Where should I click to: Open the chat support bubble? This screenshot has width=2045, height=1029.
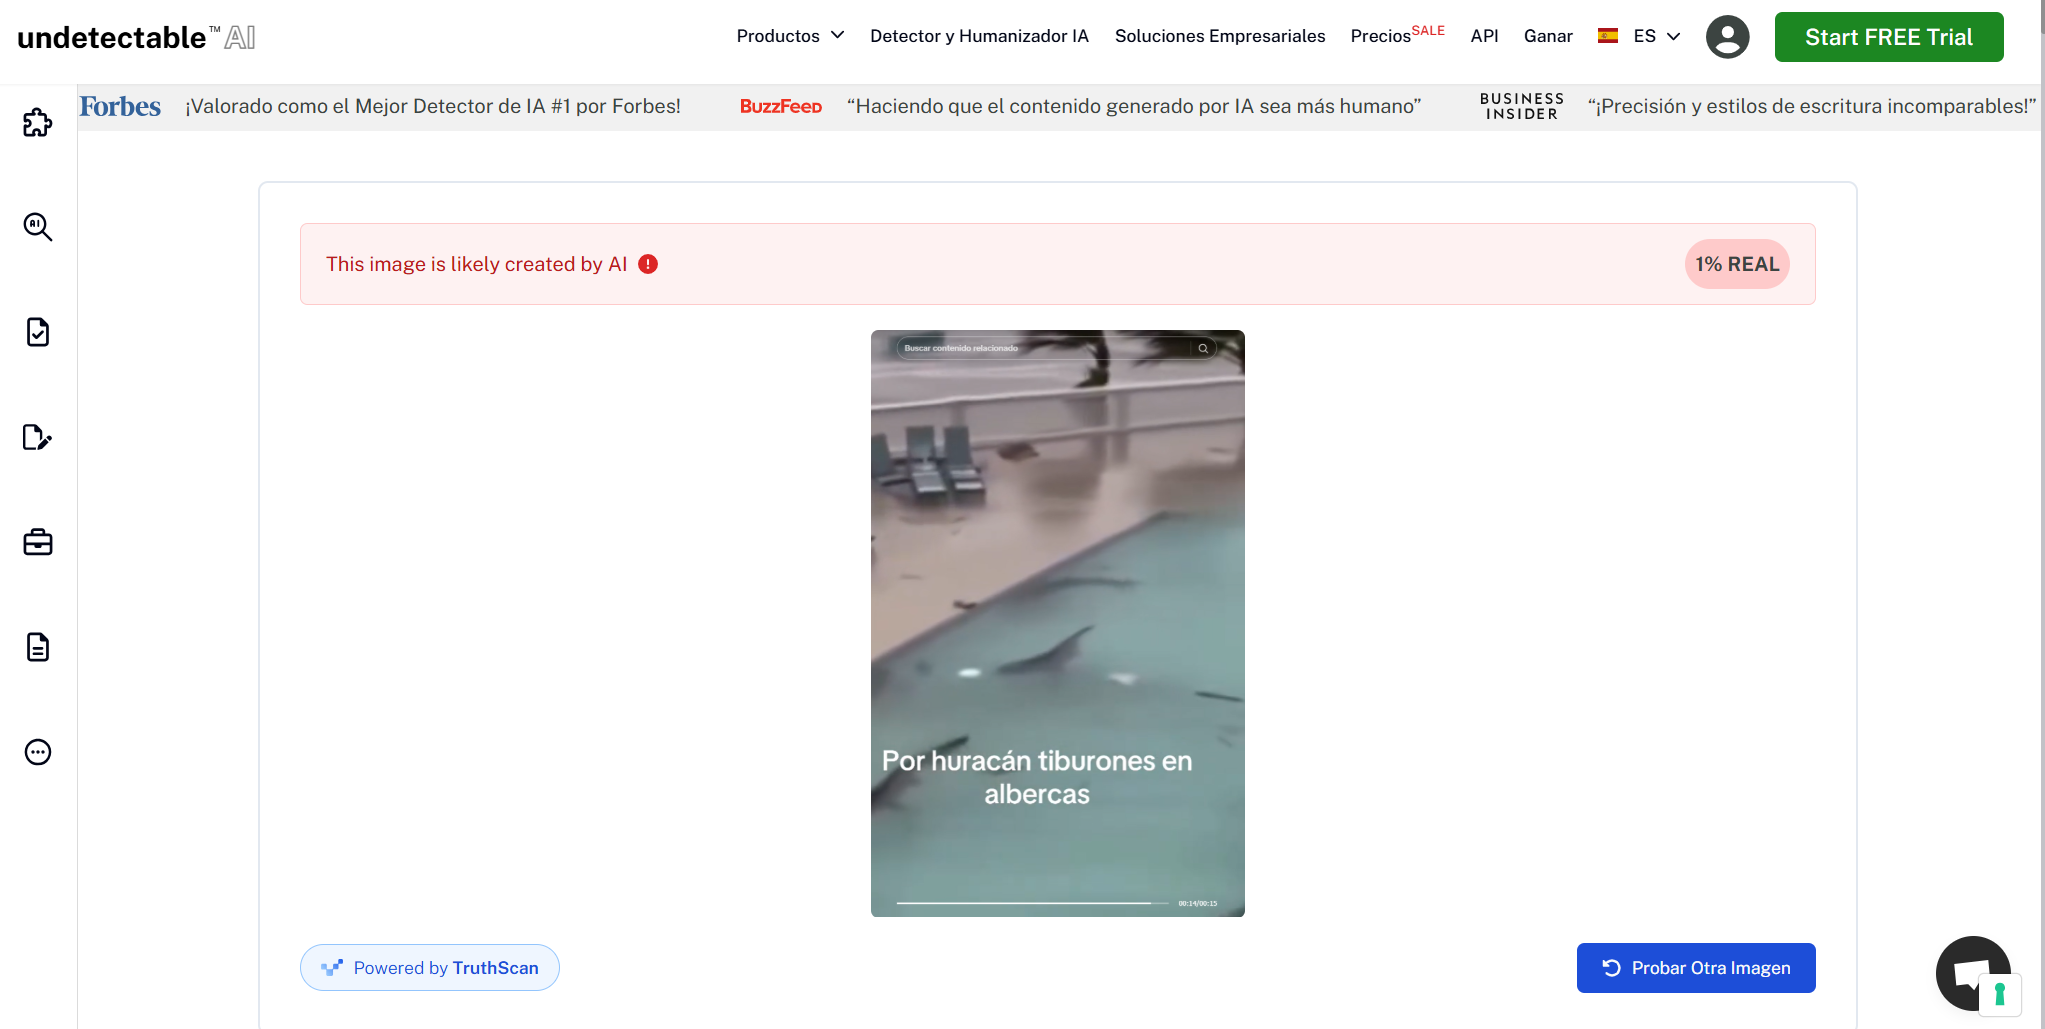(1972, 973)
